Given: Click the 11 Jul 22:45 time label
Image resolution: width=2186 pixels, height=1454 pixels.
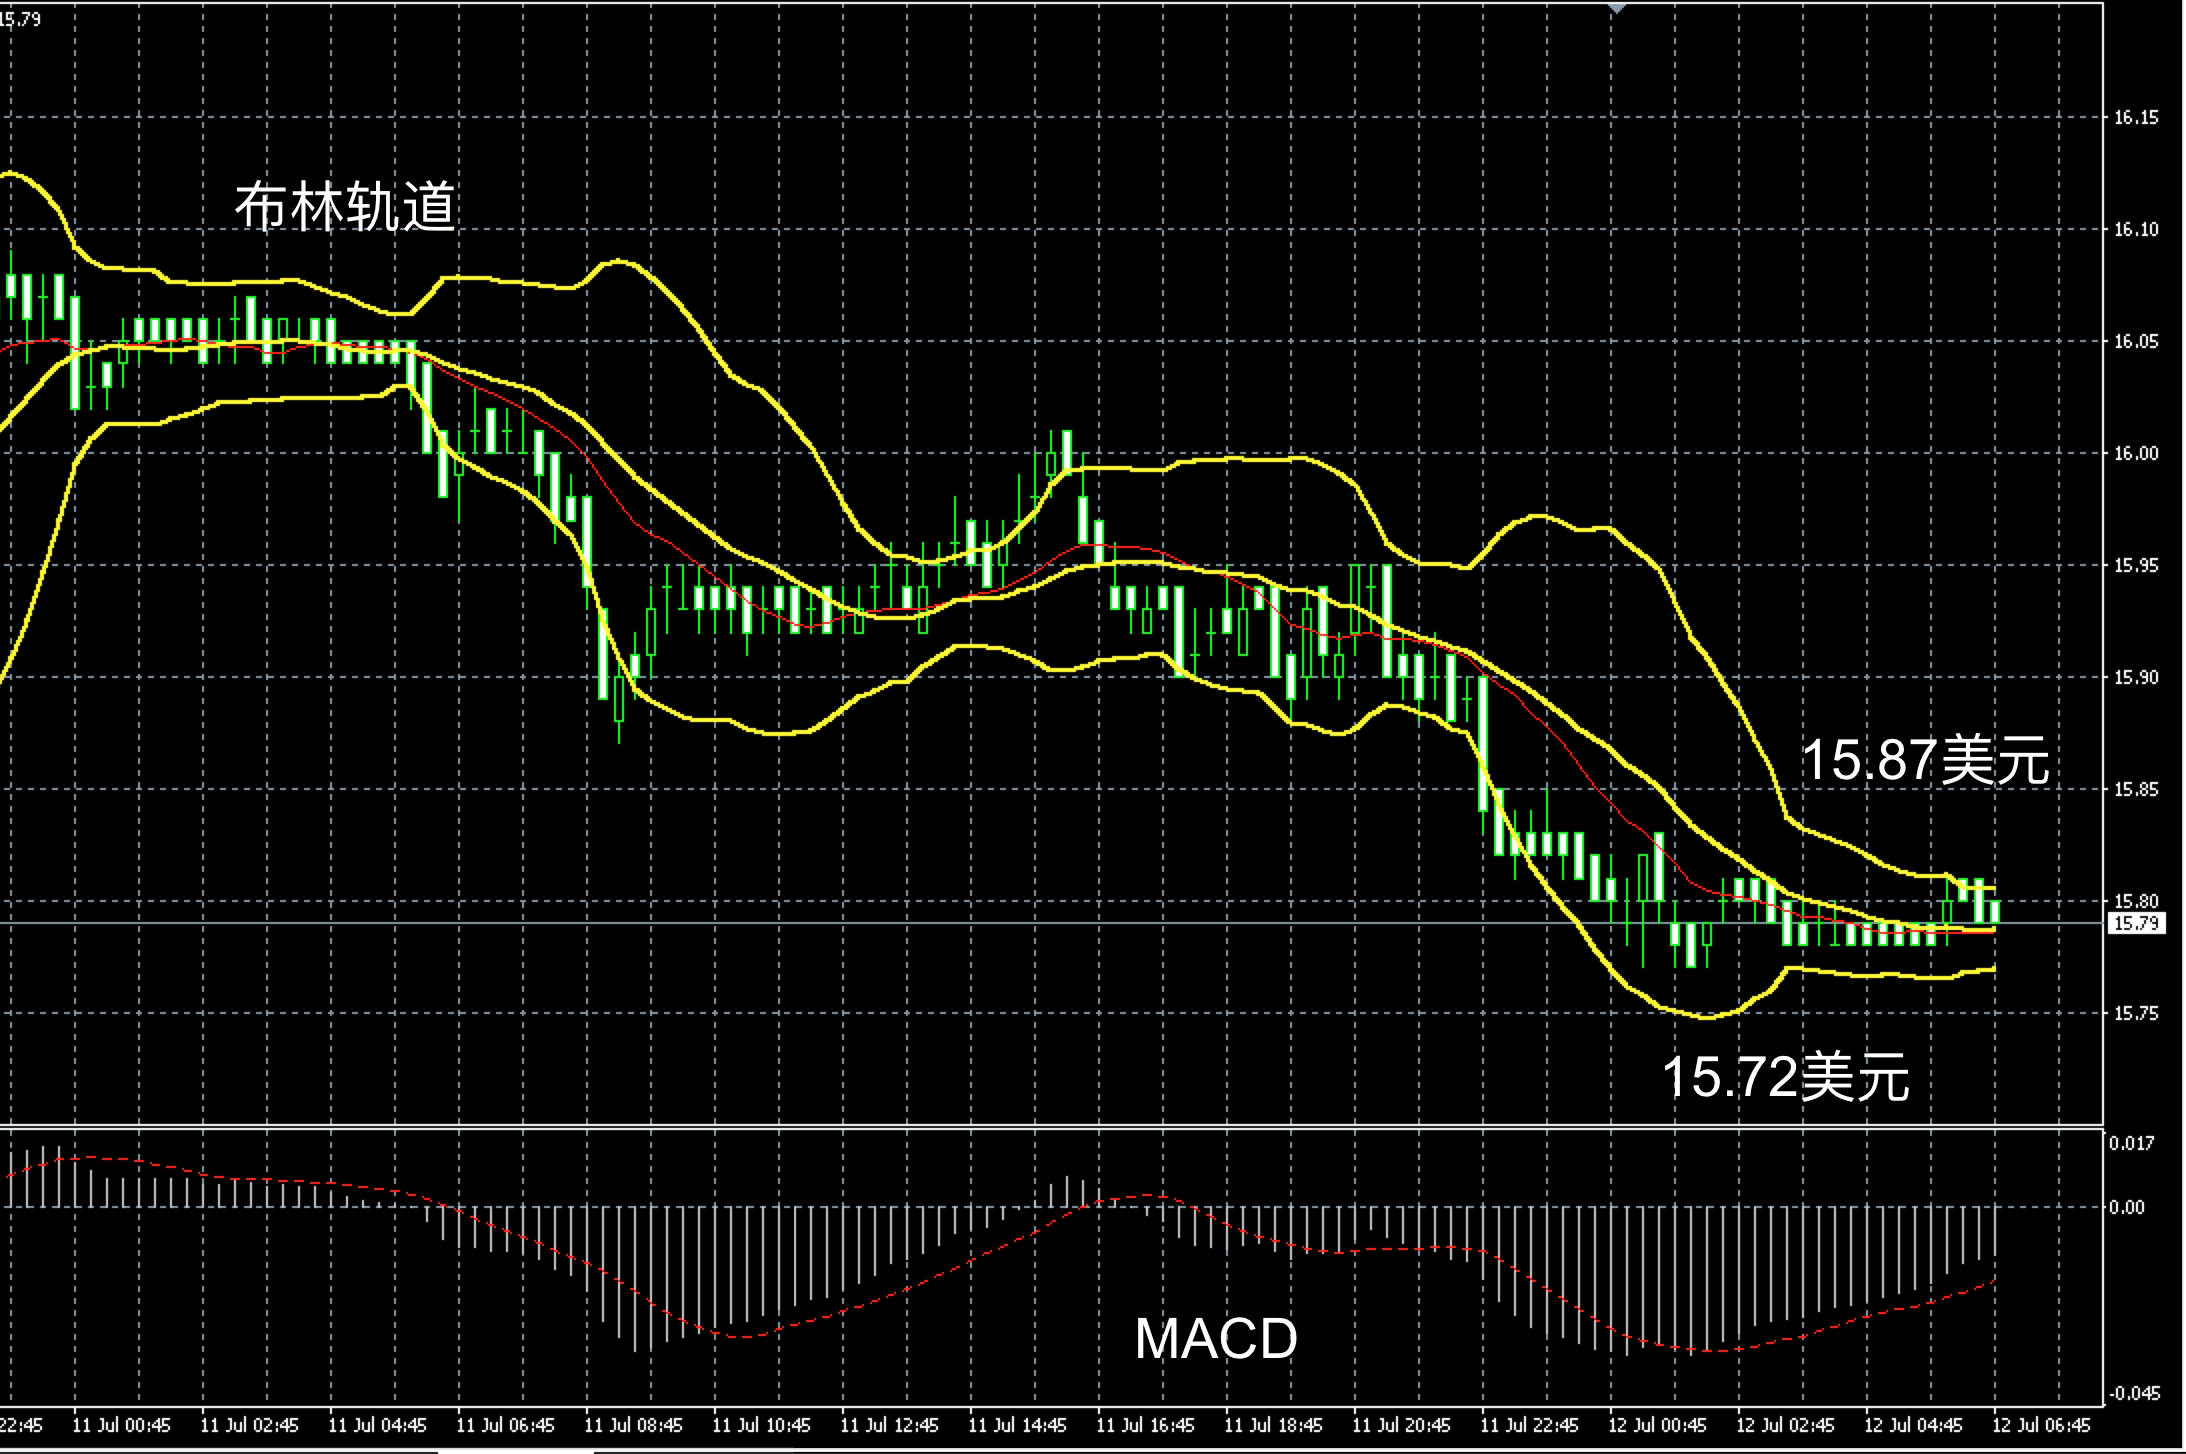Looking at the screenshot, I should (1529, 1425).
